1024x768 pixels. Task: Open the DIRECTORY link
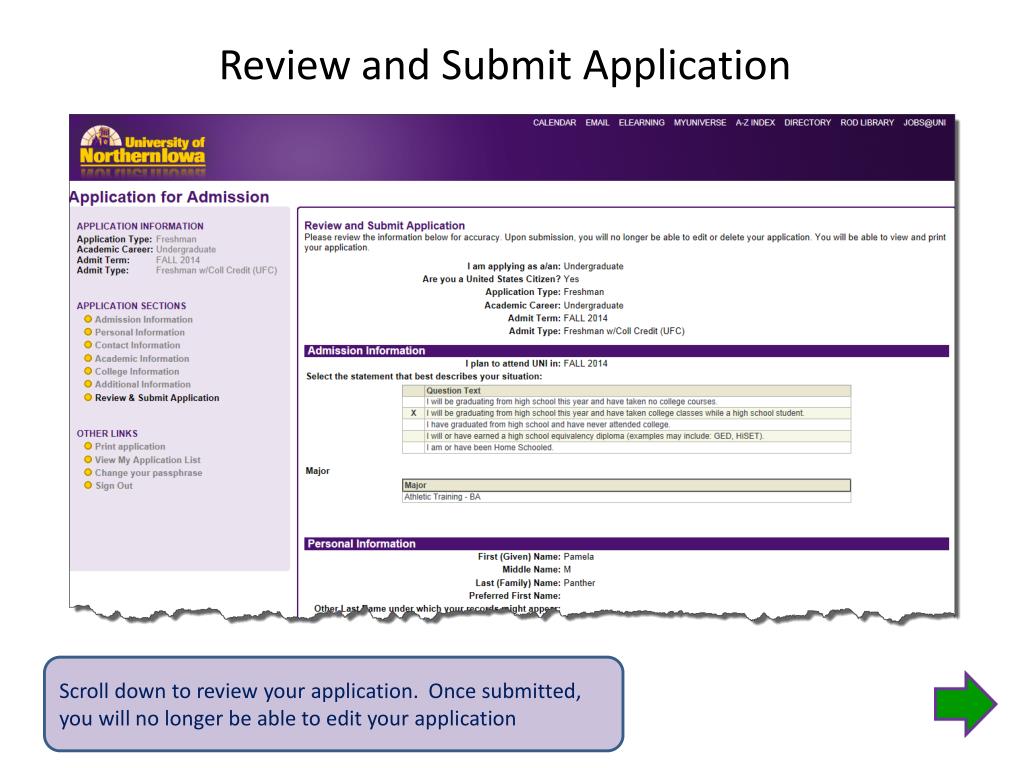[807, 123]
